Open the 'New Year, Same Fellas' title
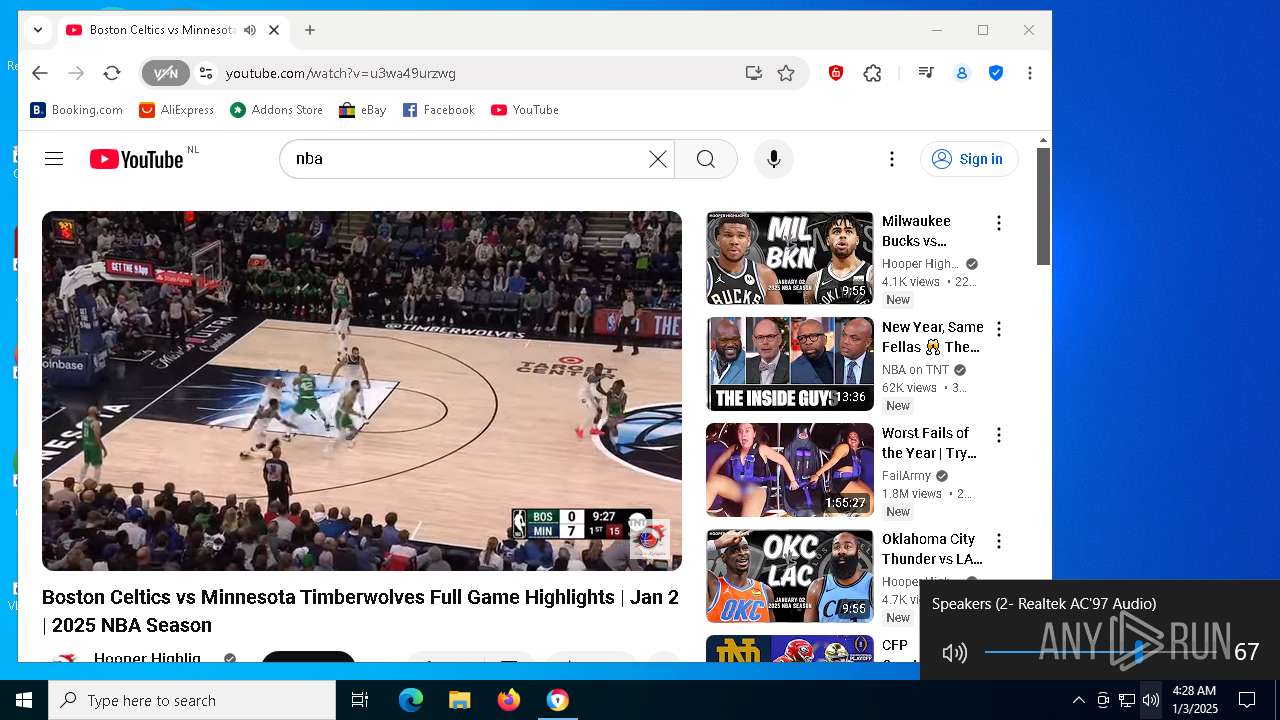The image size is (1280, 720). coord(933,337)
